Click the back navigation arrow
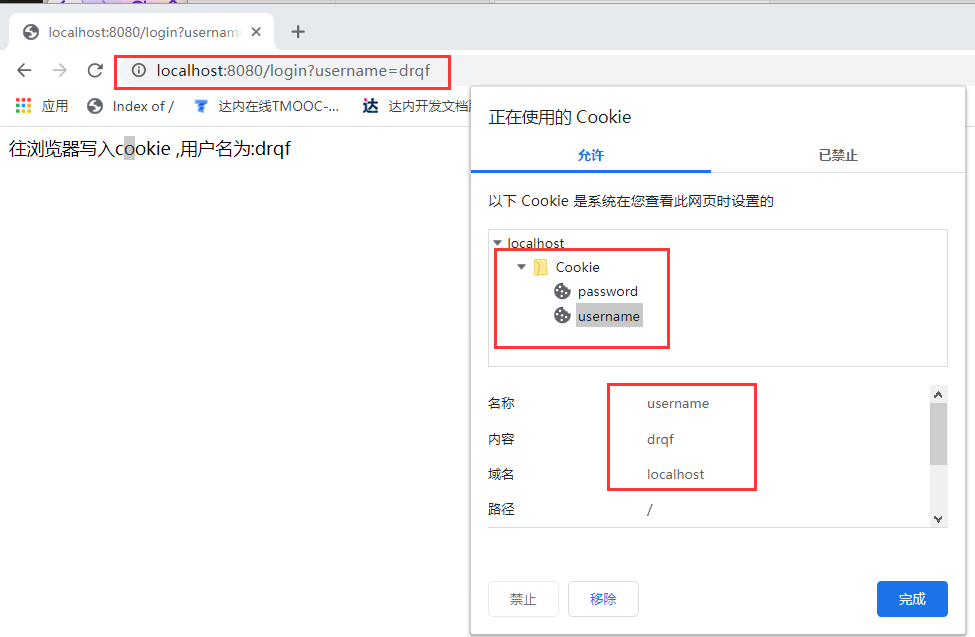The image size is (975, 637). 24,70
